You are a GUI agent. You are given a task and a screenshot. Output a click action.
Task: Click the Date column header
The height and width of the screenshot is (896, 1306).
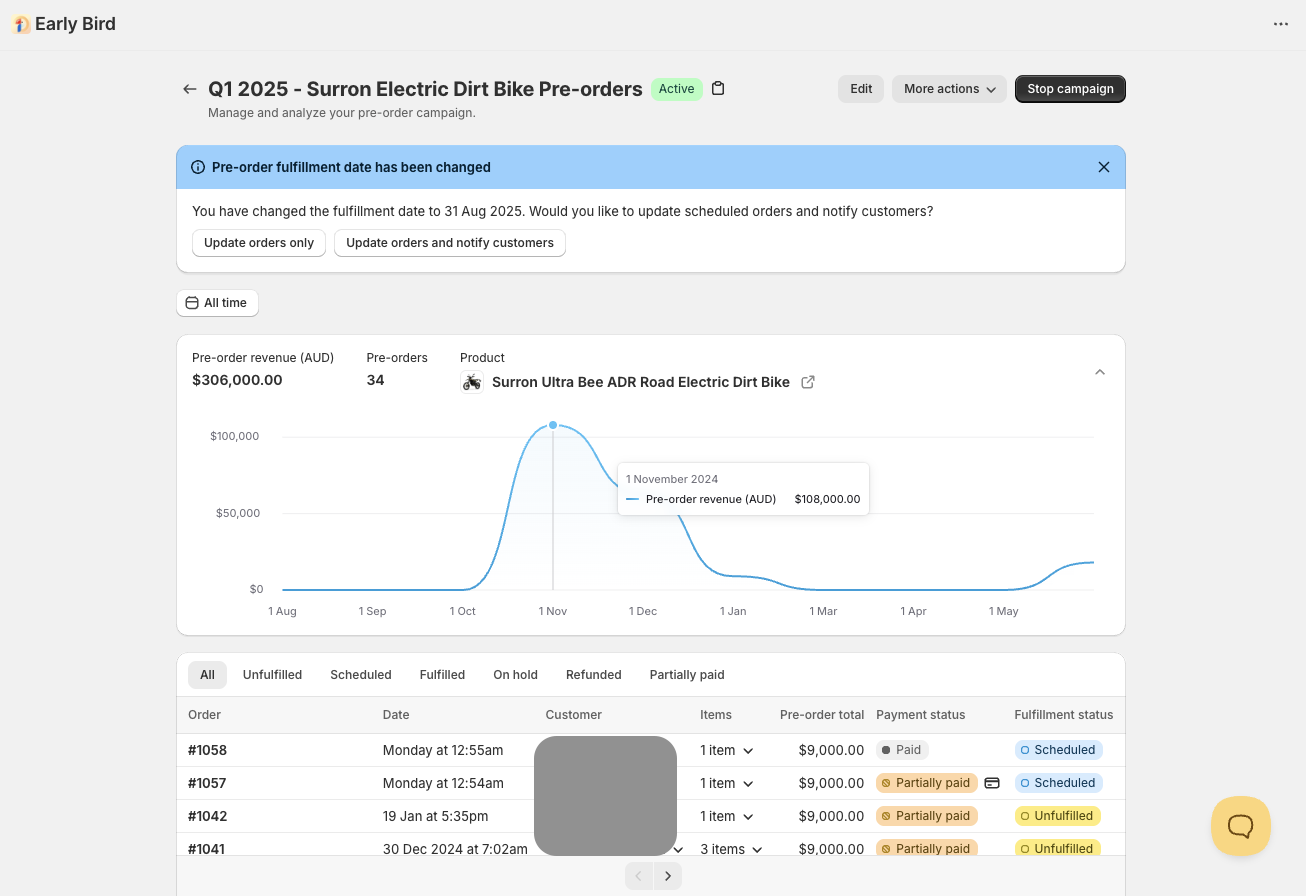pyautogui.click(x=396, y=715)
